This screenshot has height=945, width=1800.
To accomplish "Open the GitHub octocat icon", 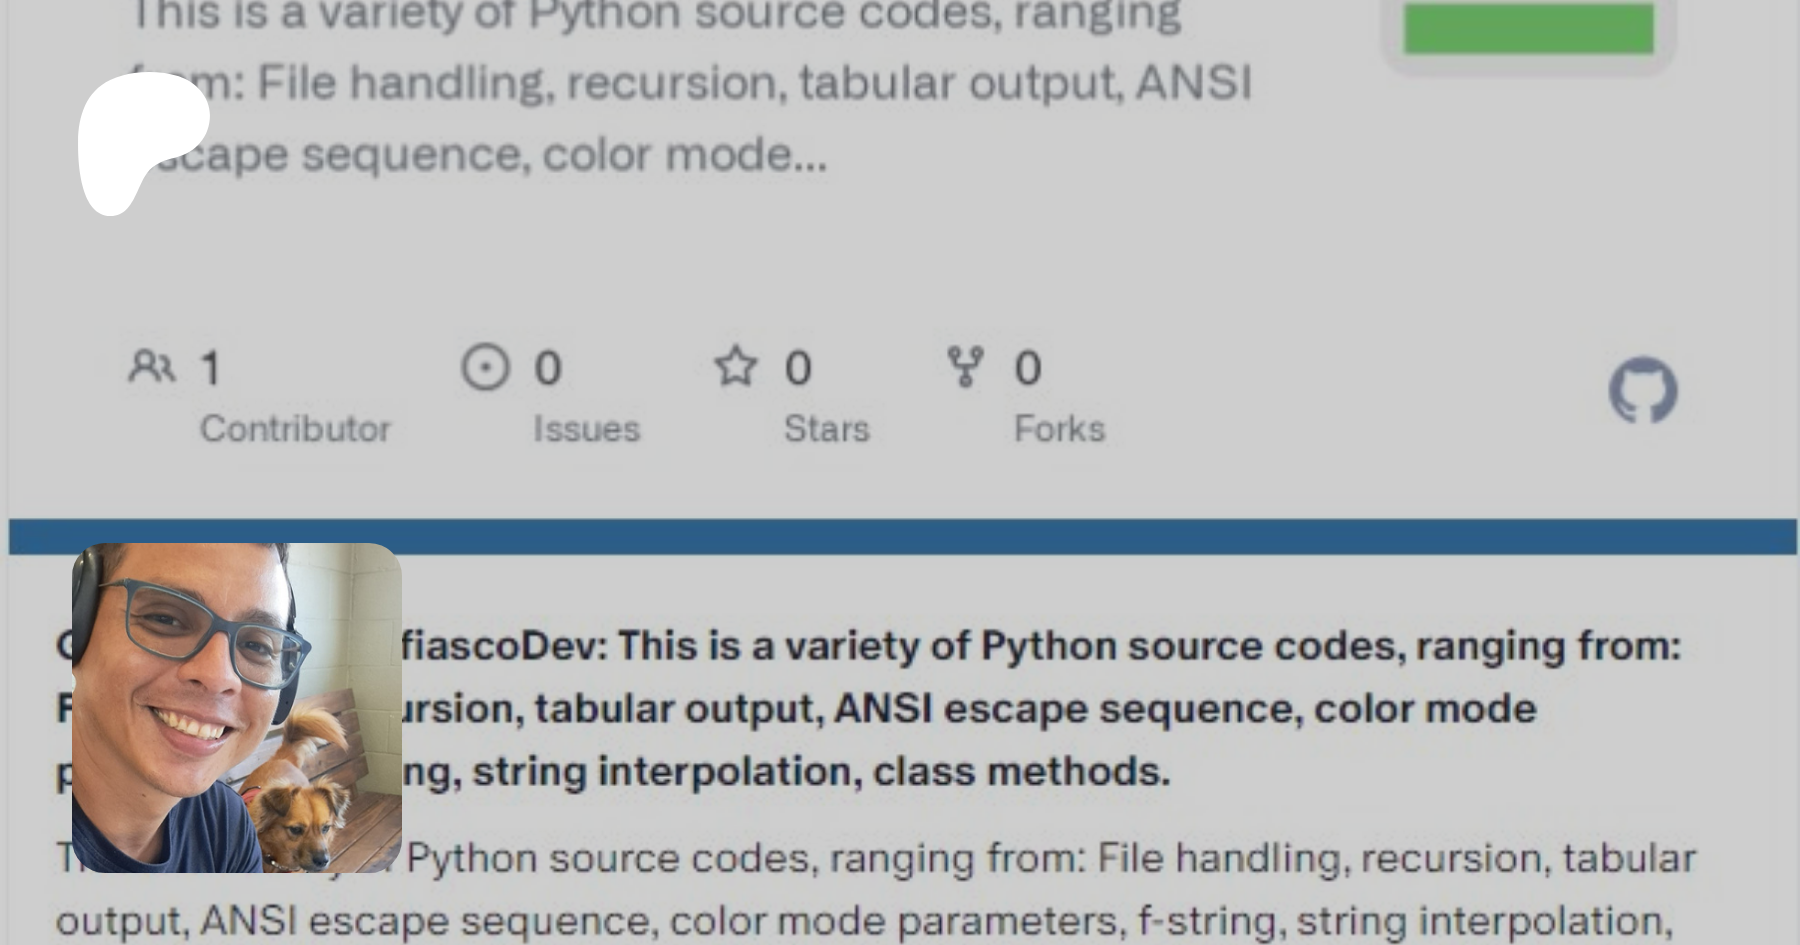I will click(x=1642, y=390).
